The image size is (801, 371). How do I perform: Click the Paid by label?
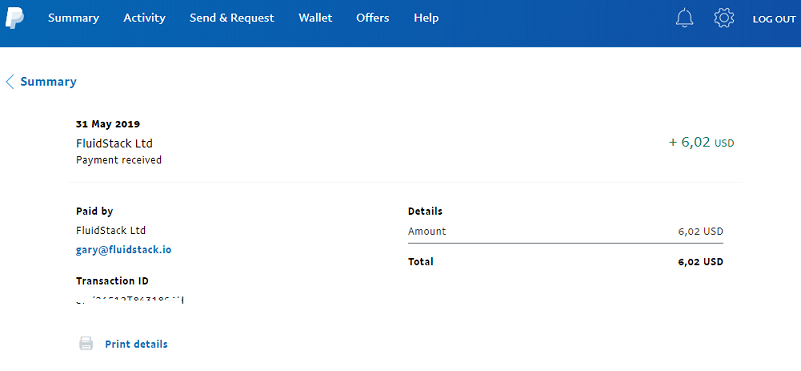pyautogui.click(x=95, y=211)
